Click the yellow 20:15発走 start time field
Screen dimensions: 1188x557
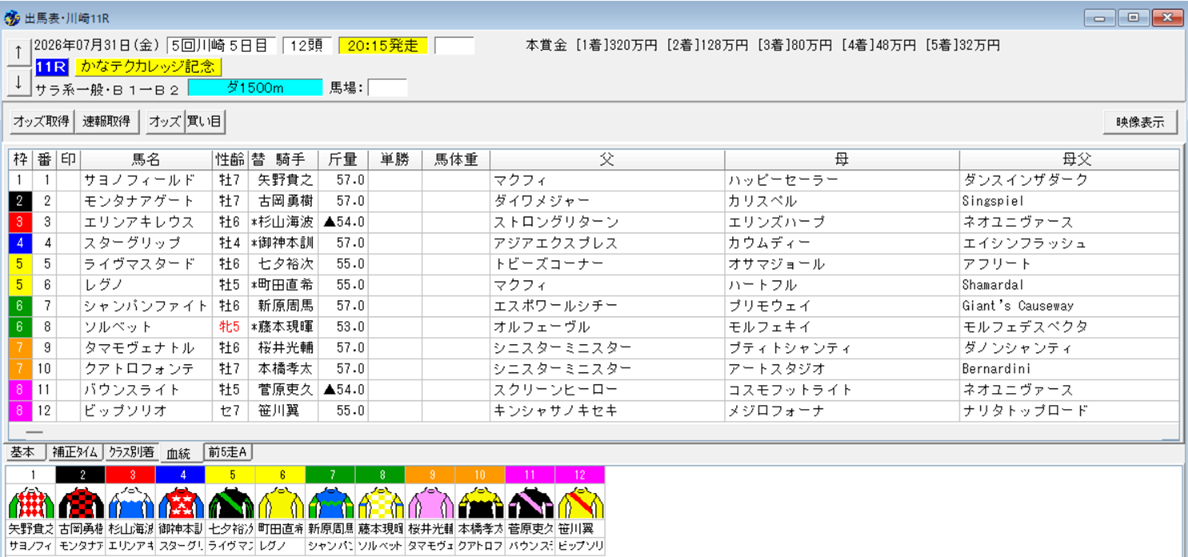click(x=383, y=45)
